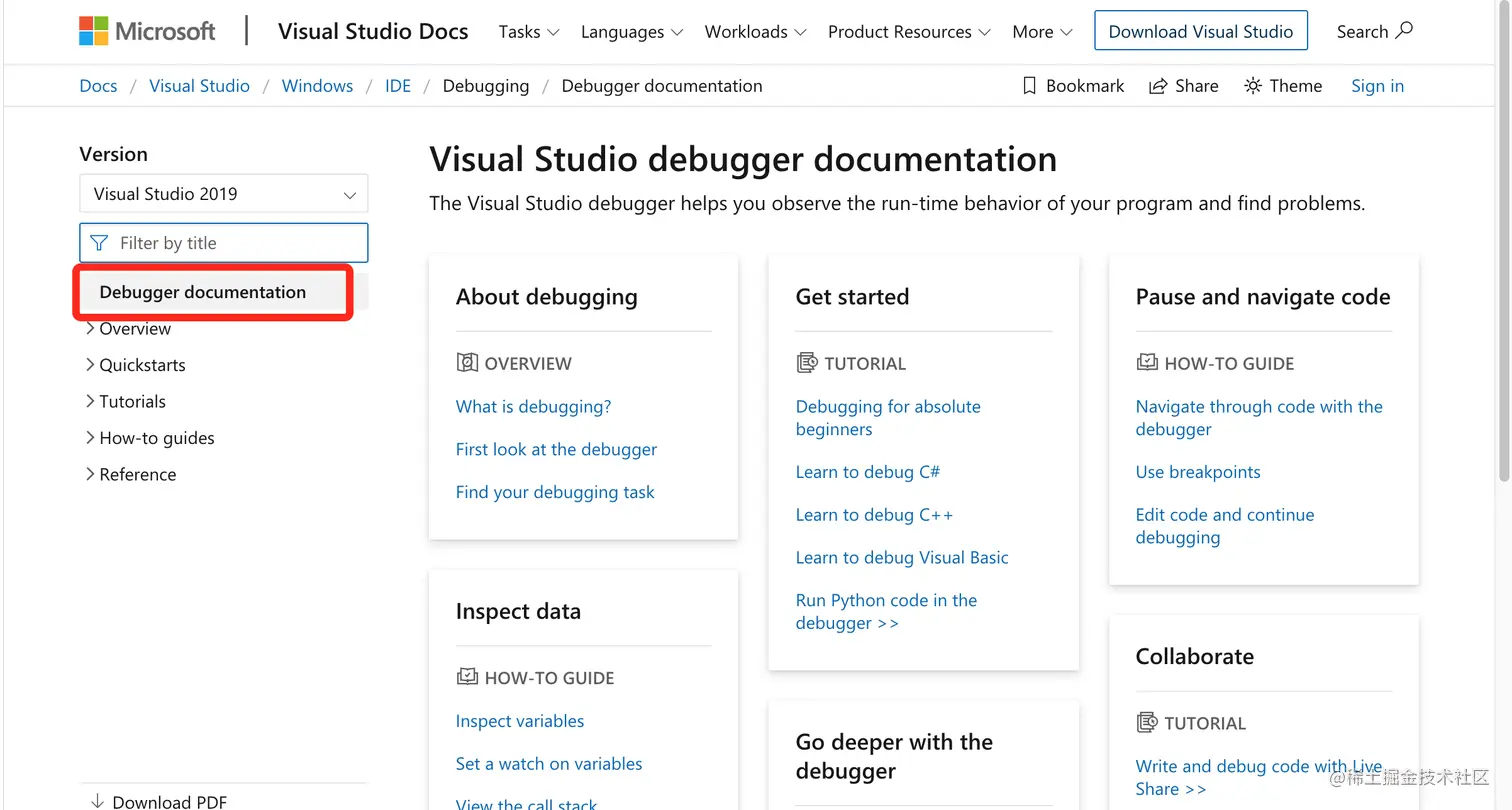The image size is (1512, 810).
Task: Go to Windows breadcrumb
Action: [317, 86]
